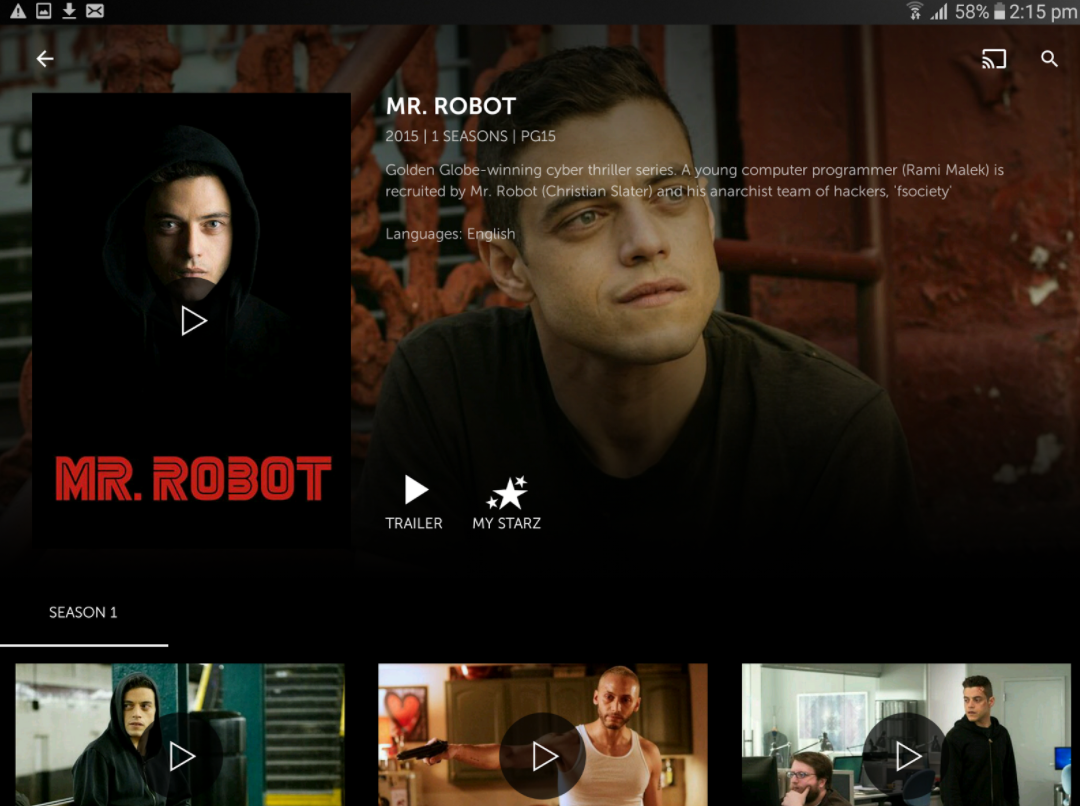Play episode with man pointing gun
This screenshot has height=806, width=1080.
(543, 734)
